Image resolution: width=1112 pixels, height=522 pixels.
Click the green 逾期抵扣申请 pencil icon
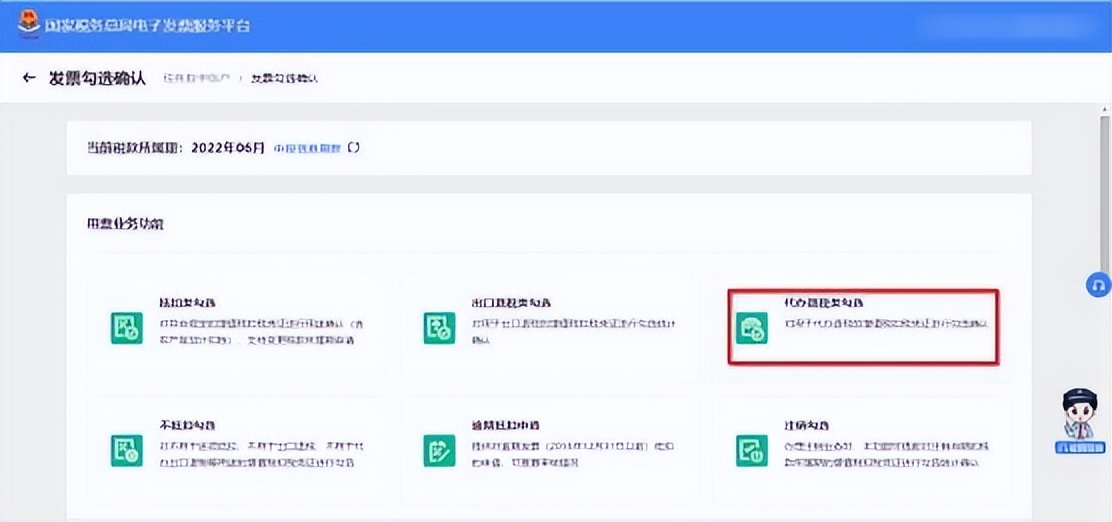pyautogui.click(x=439, y=450)
